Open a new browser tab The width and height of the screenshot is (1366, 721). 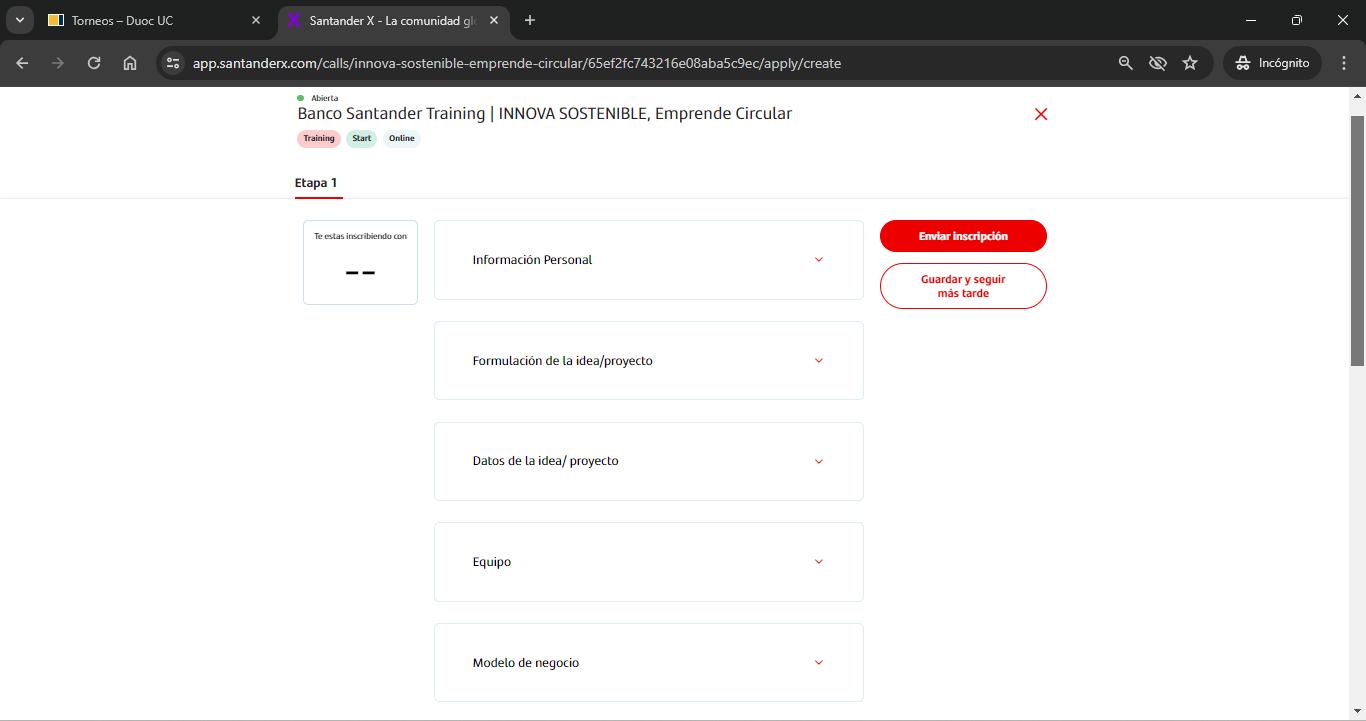(x=530, y=20)
